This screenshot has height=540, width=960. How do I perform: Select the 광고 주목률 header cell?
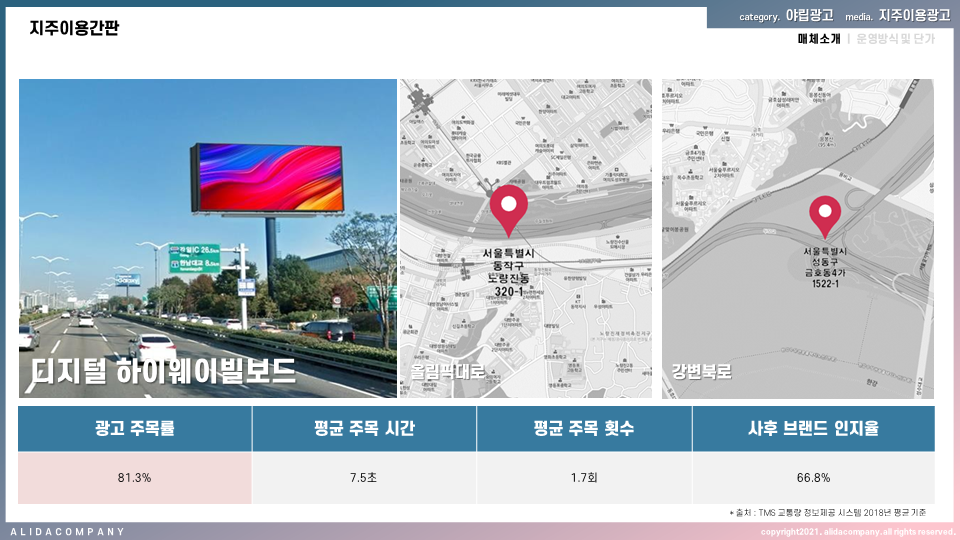(134, 429)
